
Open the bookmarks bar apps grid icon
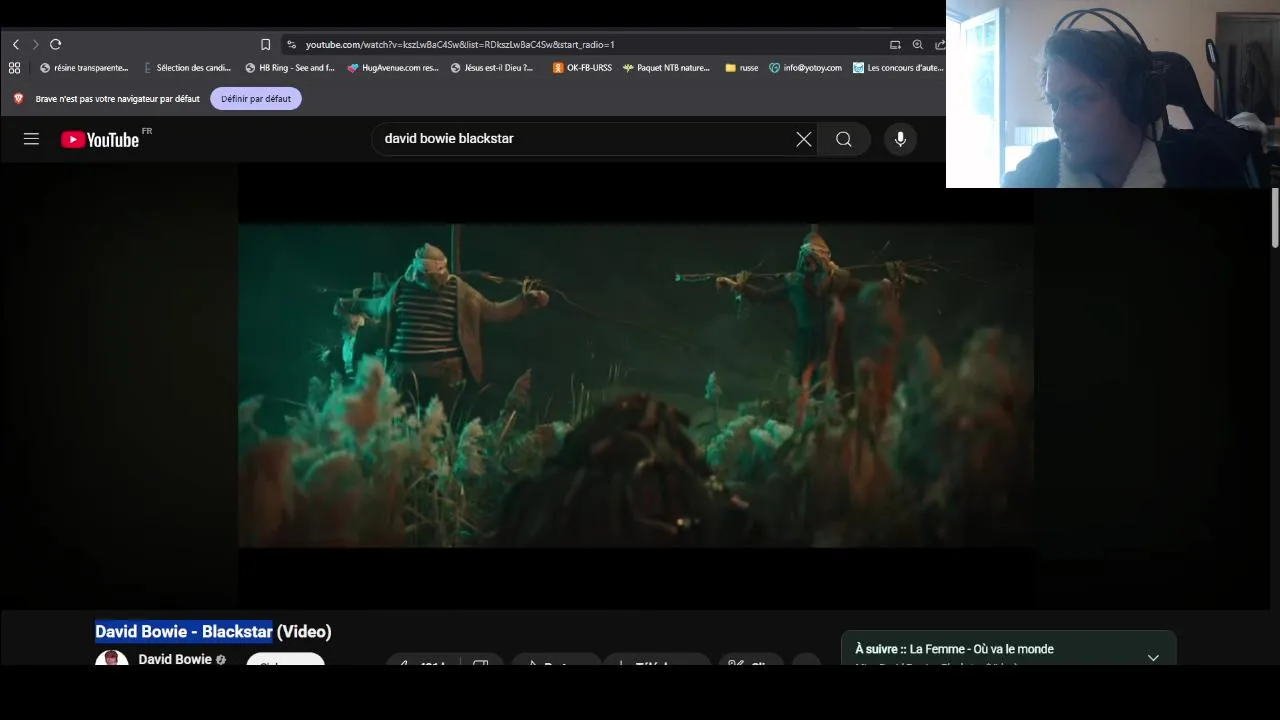[x=14, y=68]
